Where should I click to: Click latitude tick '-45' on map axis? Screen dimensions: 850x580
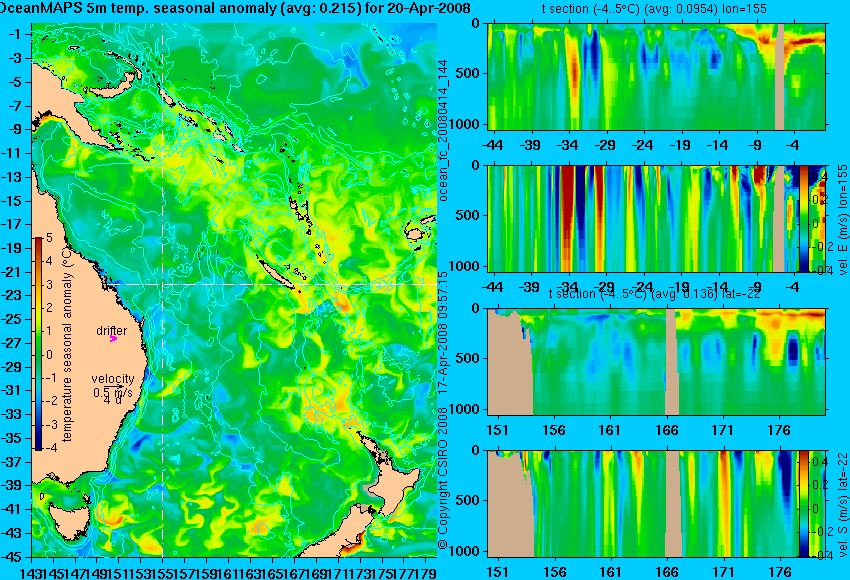(x=12, y=557)
